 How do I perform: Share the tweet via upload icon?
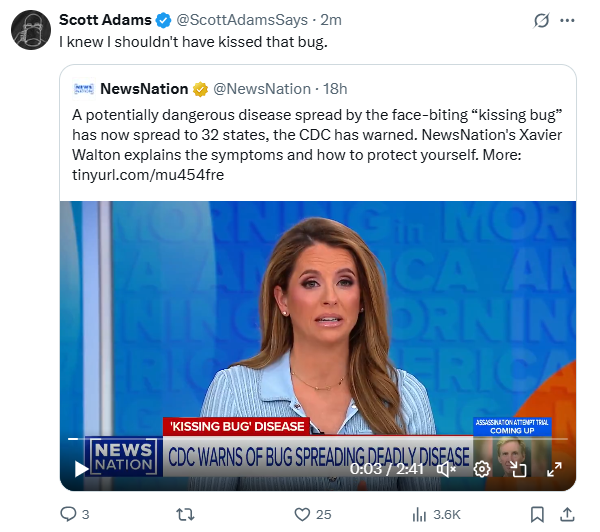(x=567, y=514)
